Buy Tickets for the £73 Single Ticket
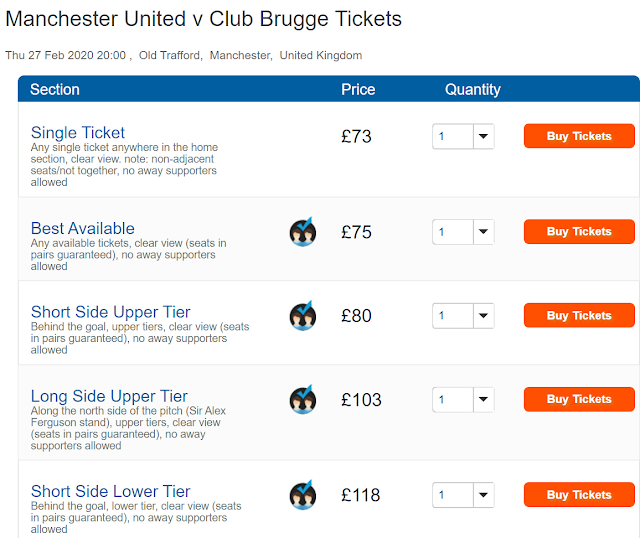640x538 pixels. pos(579,136)
